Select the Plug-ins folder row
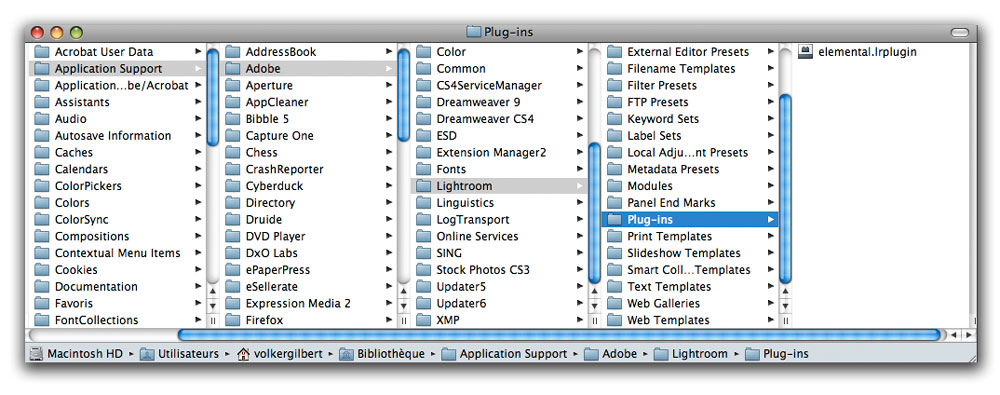Viewport: 1000px width, 395px height. tap(690, 220)
